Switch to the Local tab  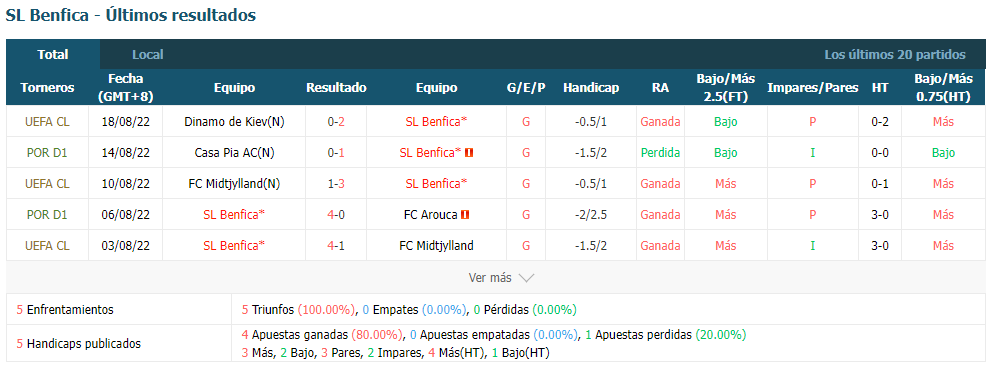click(x=148, y=55)
